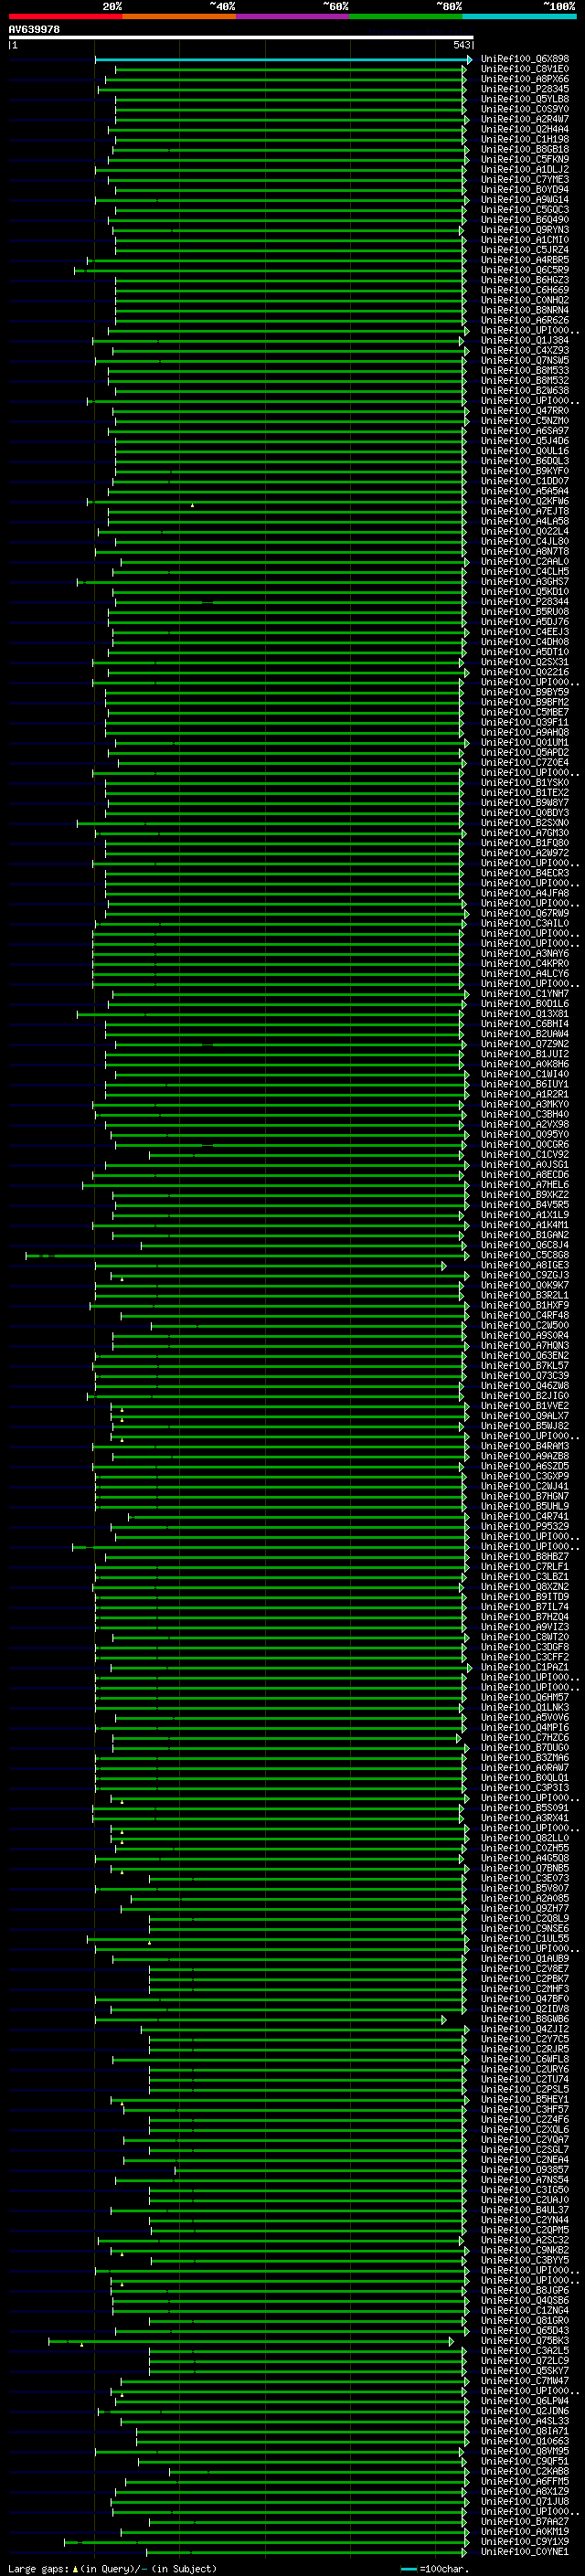This screenshot has width=585, height=2576.
Task: Open hit UniRef100_Q6X898
Action: pyautogui.click(x=525, y=59)
